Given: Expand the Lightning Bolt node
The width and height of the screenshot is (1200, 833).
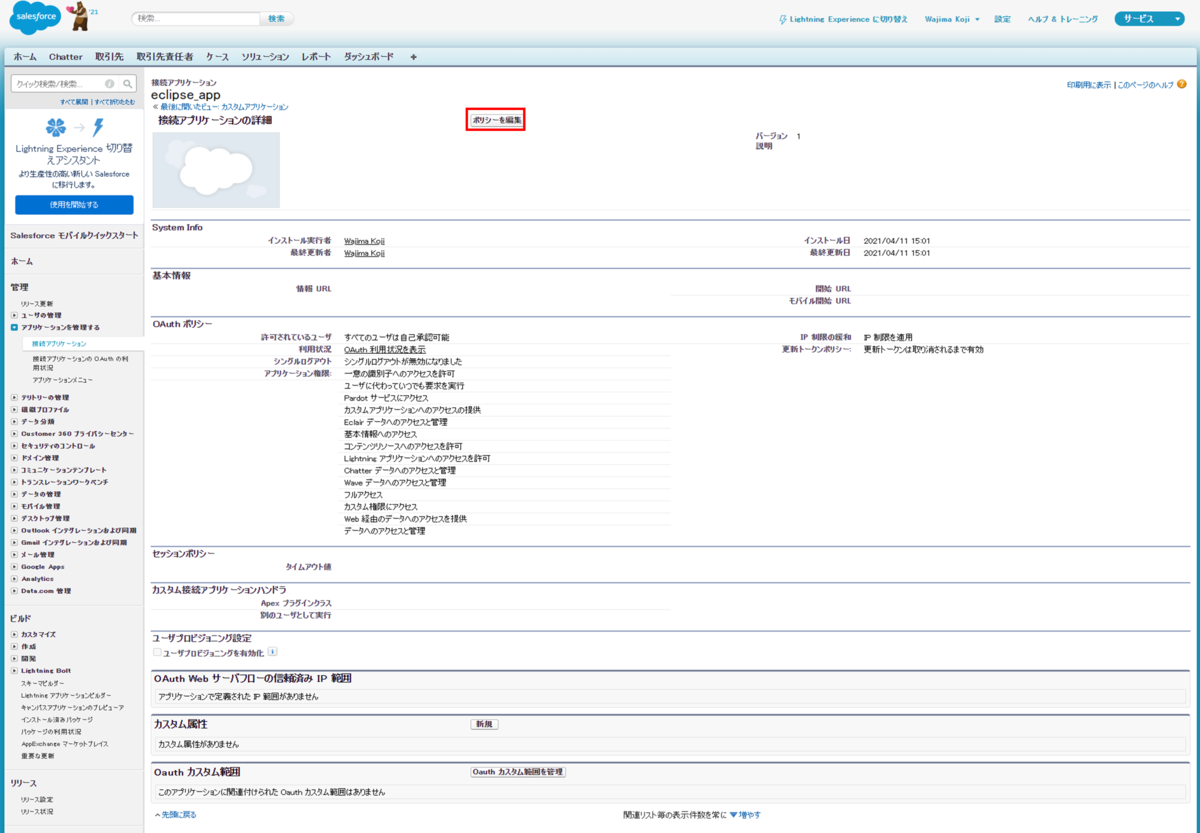Looking at the screenshot, I should [14, 670].
